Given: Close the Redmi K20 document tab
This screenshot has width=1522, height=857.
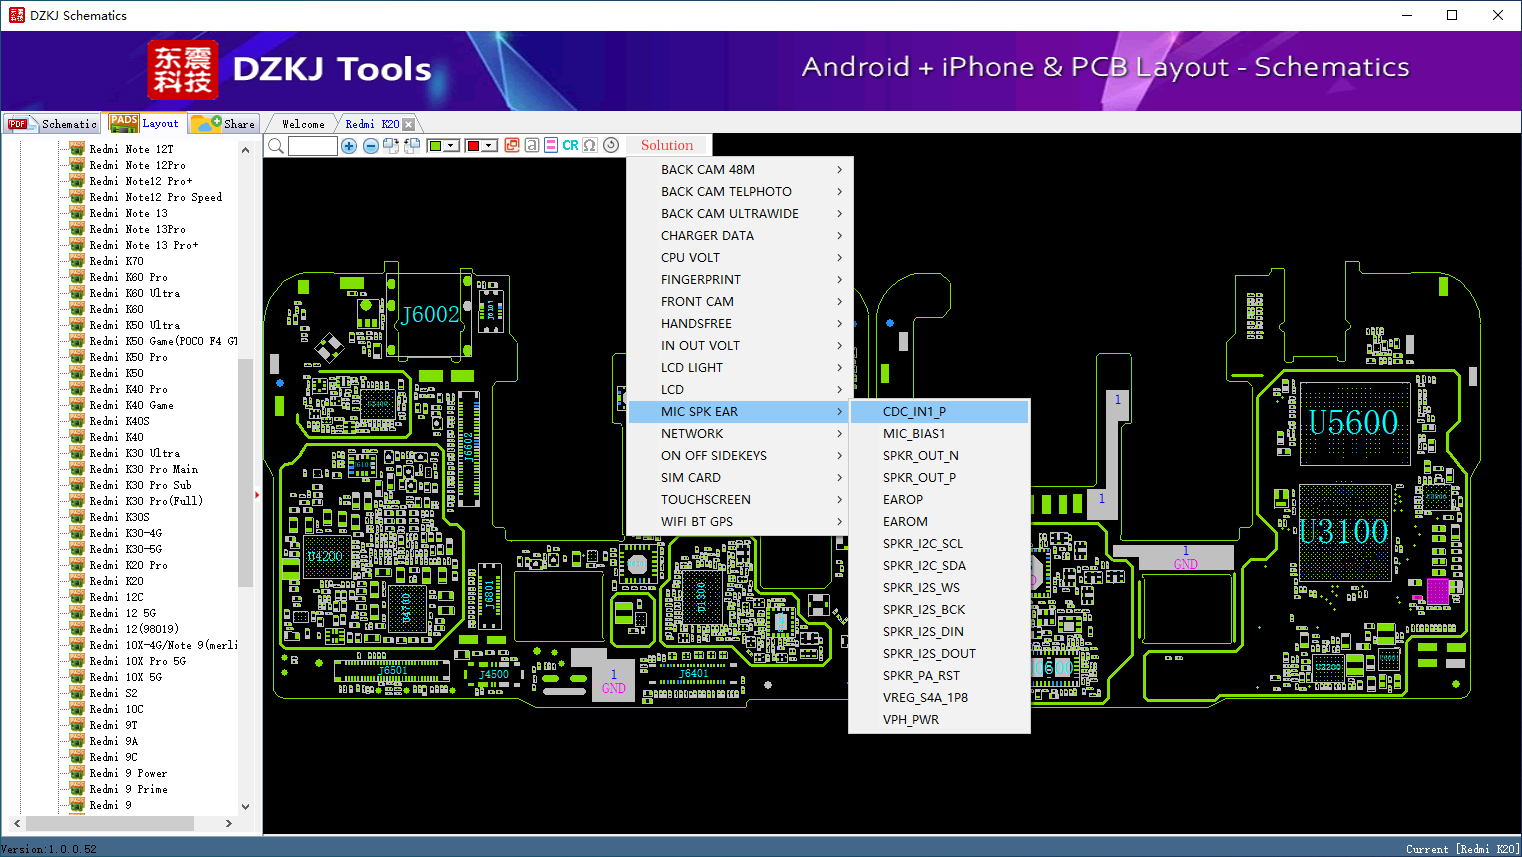Looking at the screenshot, I should tap(408, 125).
